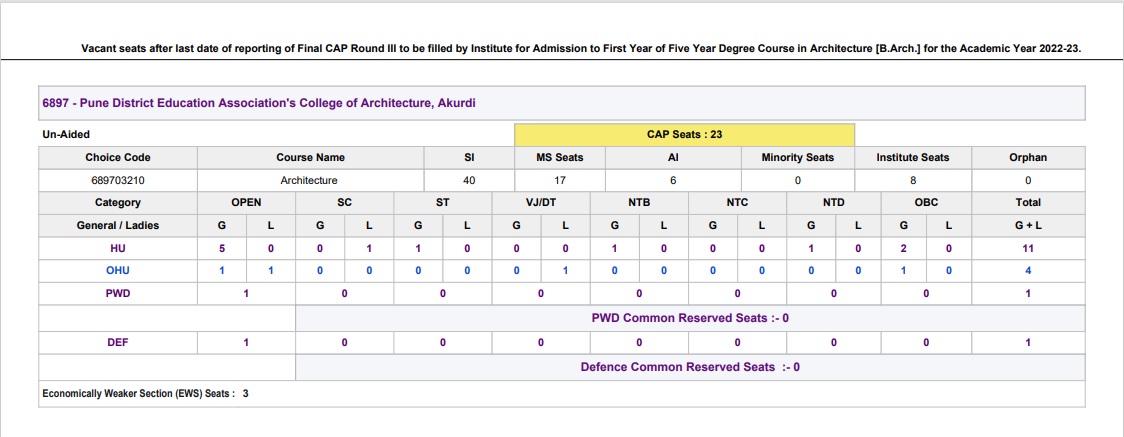Screen dimensions: 1124x437
Task: Click the VJ/DT category header
Action: click(540, 203)
